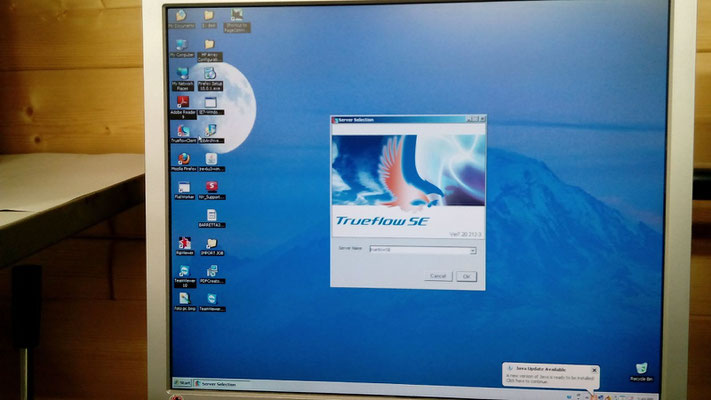Open the TeamViewer icon beside foto pc.bmp
711x400 pixels.
coord(212,302)
